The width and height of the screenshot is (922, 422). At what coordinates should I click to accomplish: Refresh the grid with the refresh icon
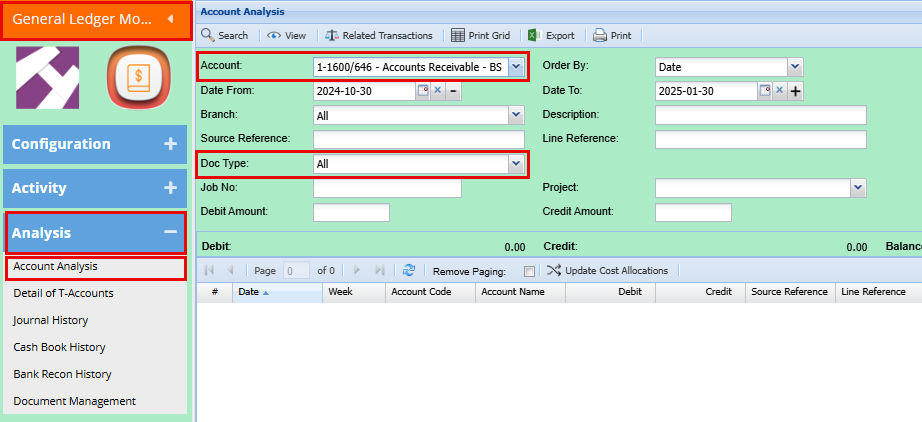[x=409, y=270]
